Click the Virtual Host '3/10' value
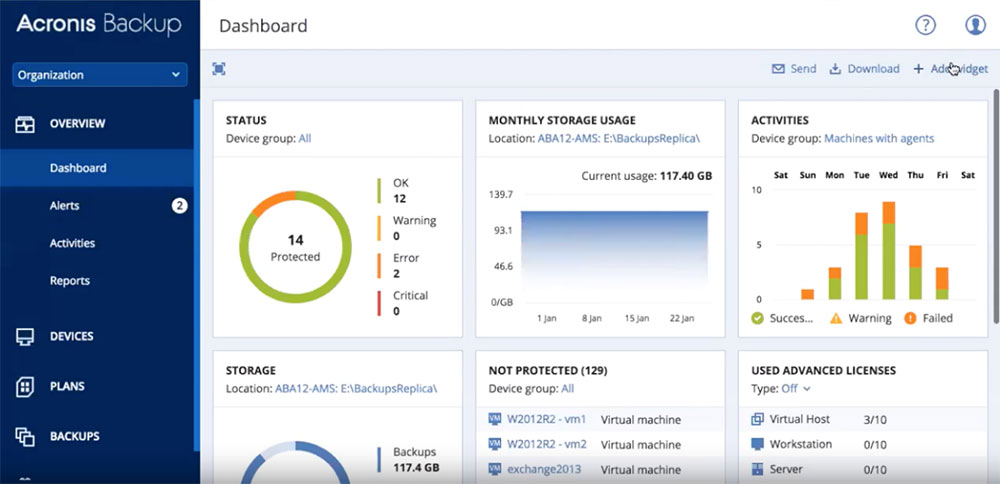The height and width of the screenshot is (484, 1000). click(876, 420)
